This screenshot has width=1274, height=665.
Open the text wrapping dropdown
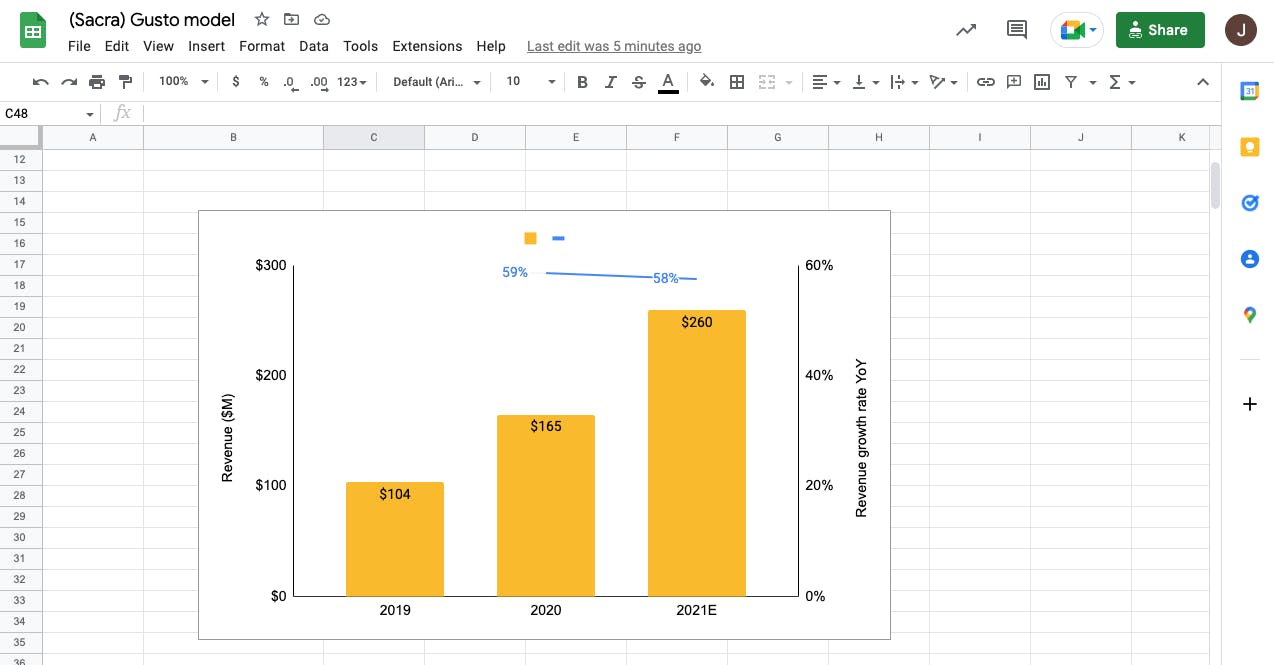point(903,82)
